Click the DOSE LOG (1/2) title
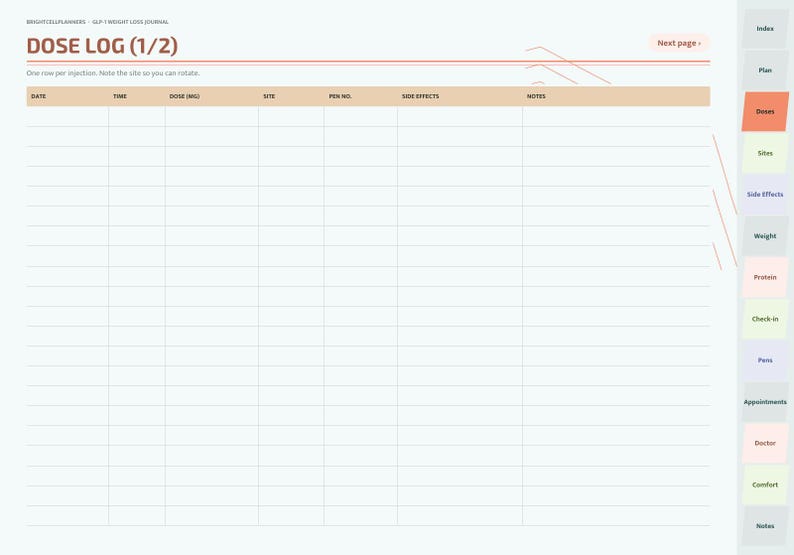 pos(102,46)
